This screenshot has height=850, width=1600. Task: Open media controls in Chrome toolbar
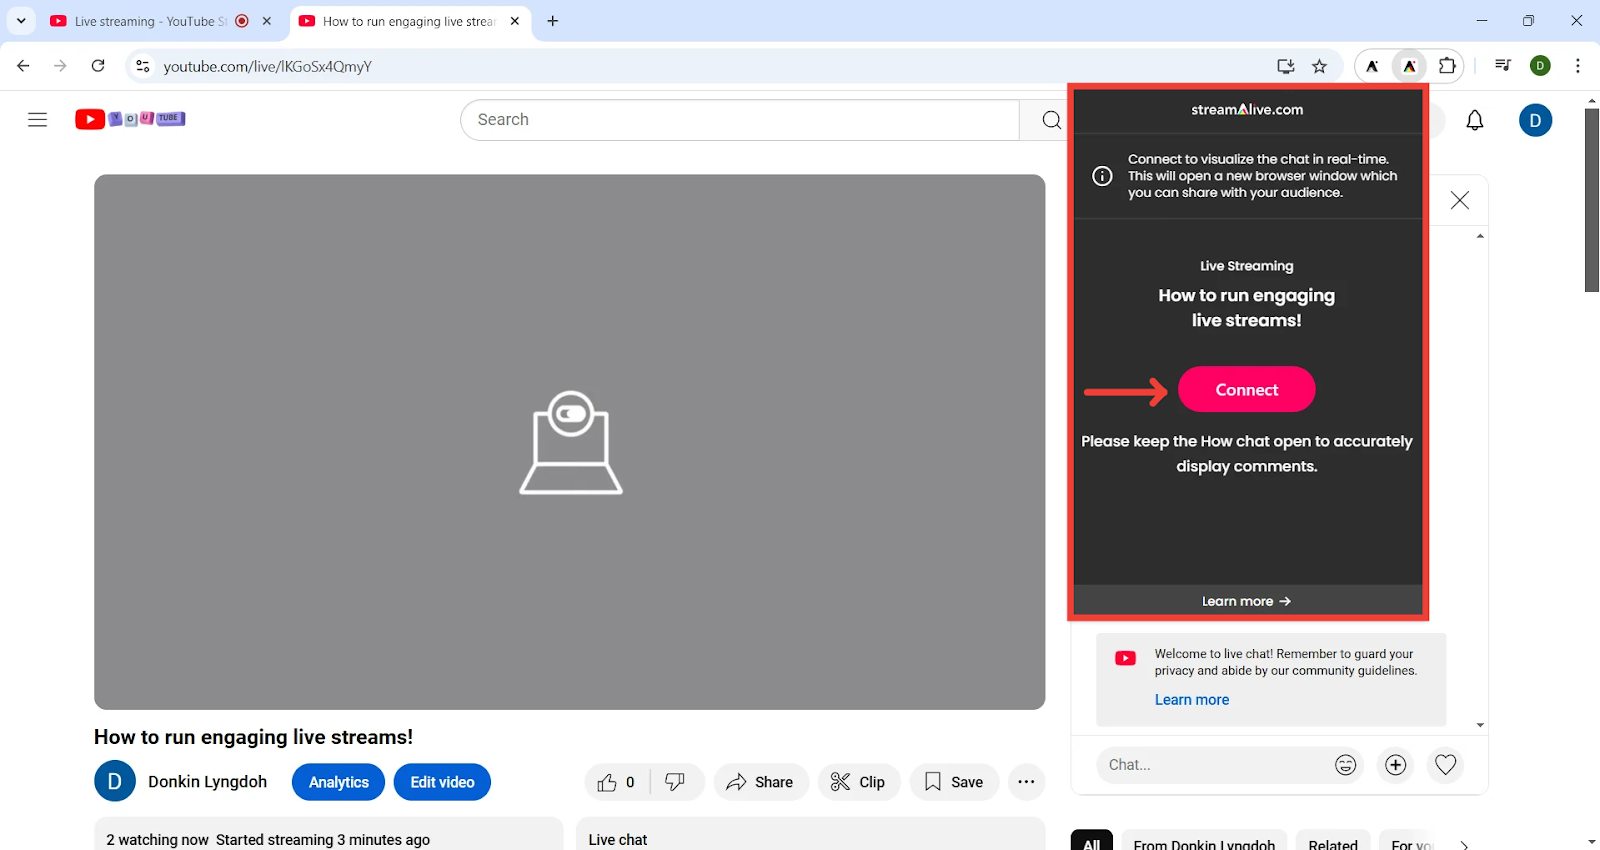pyautogui.click(x=1503, y=66)
